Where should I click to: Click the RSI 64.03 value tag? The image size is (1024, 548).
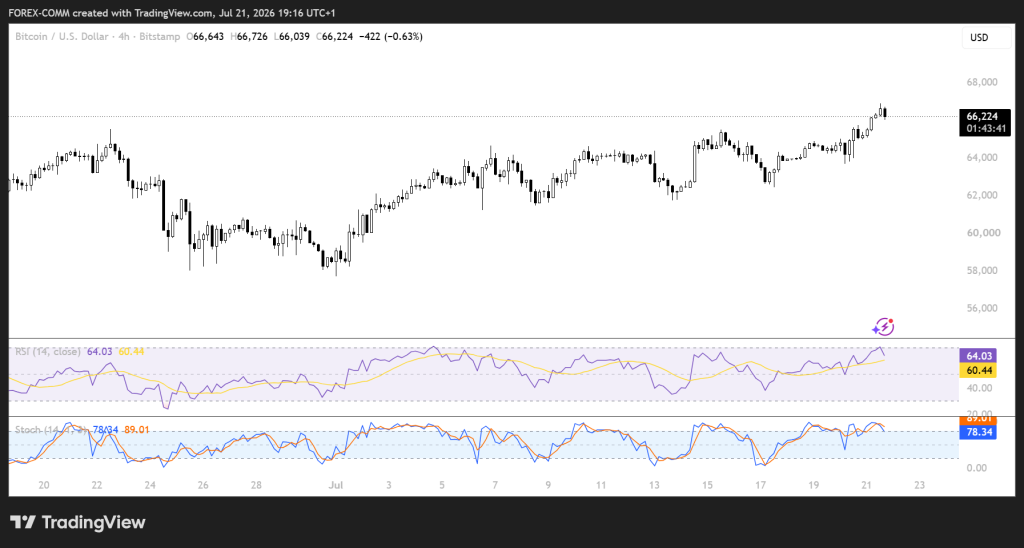(x=978, y=356)
